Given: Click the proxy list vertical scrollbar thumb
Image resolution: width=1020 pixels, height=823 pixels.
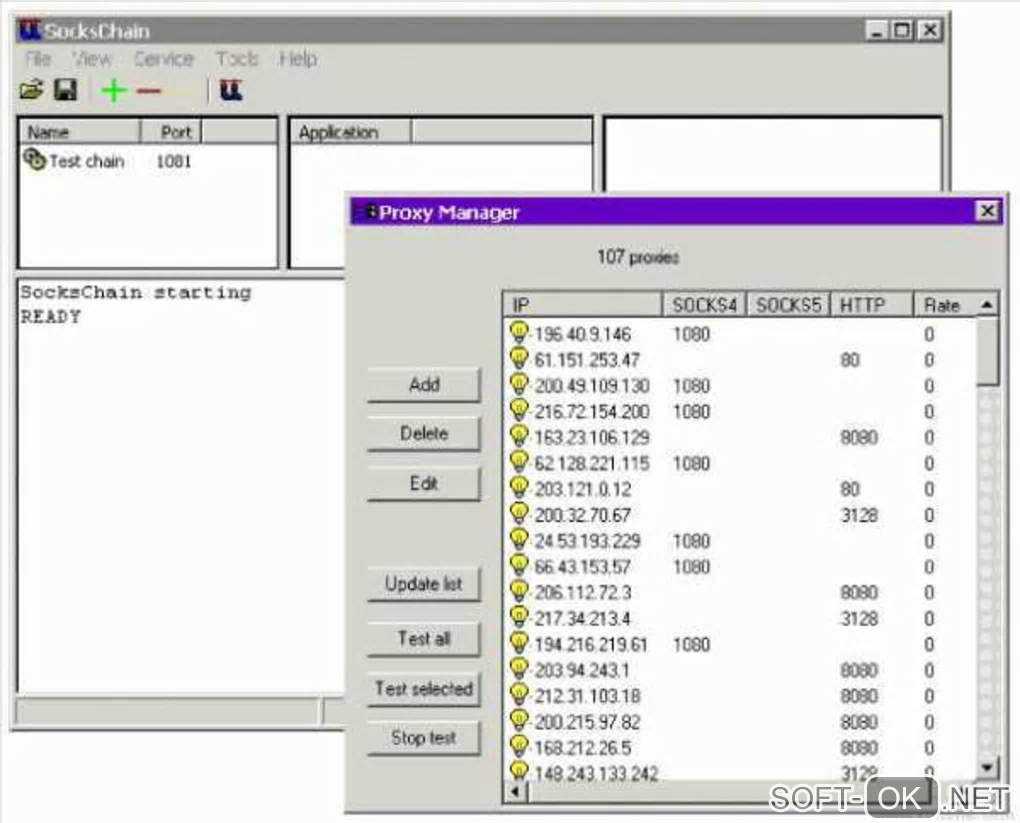Looking at the screenshot, I should click(987, 351).
